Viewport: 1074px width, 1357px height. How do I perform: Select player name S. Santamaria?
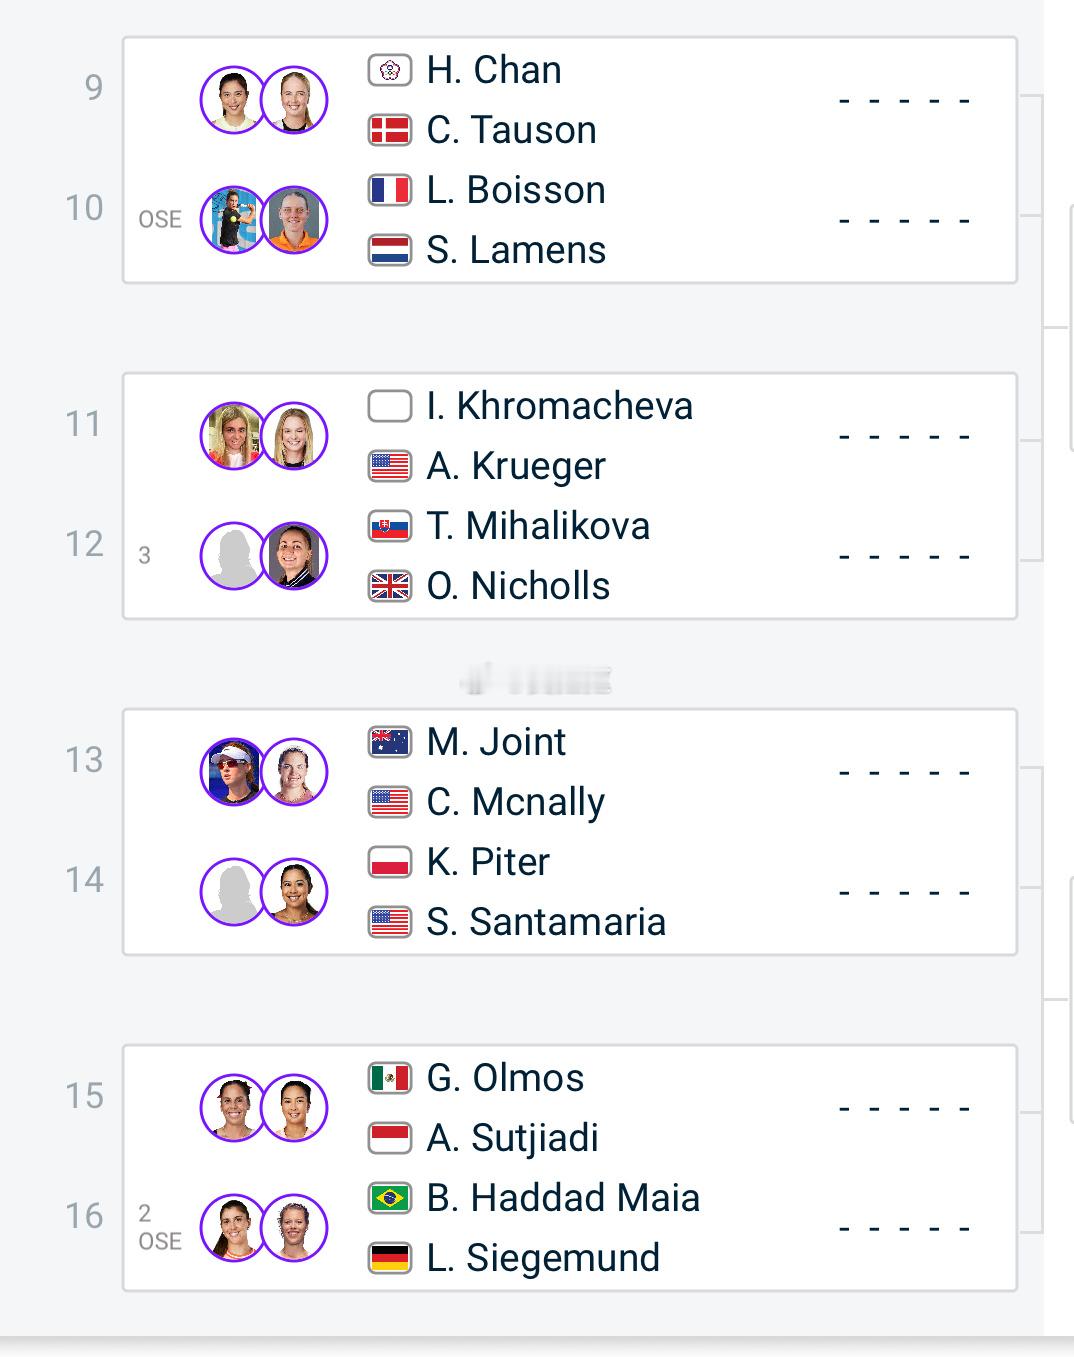coord(546,922)
